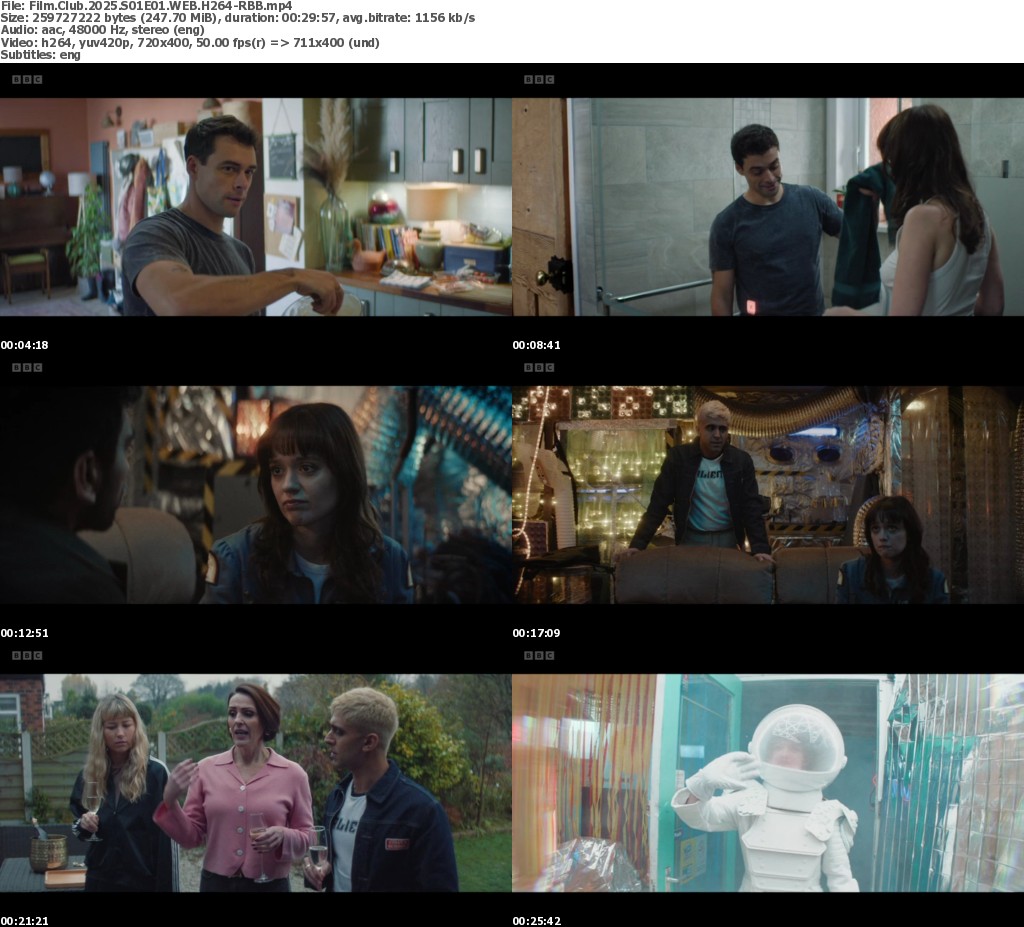Select the white astronaut suit thumbnail

pyautogui.click(x=768, y=782)
